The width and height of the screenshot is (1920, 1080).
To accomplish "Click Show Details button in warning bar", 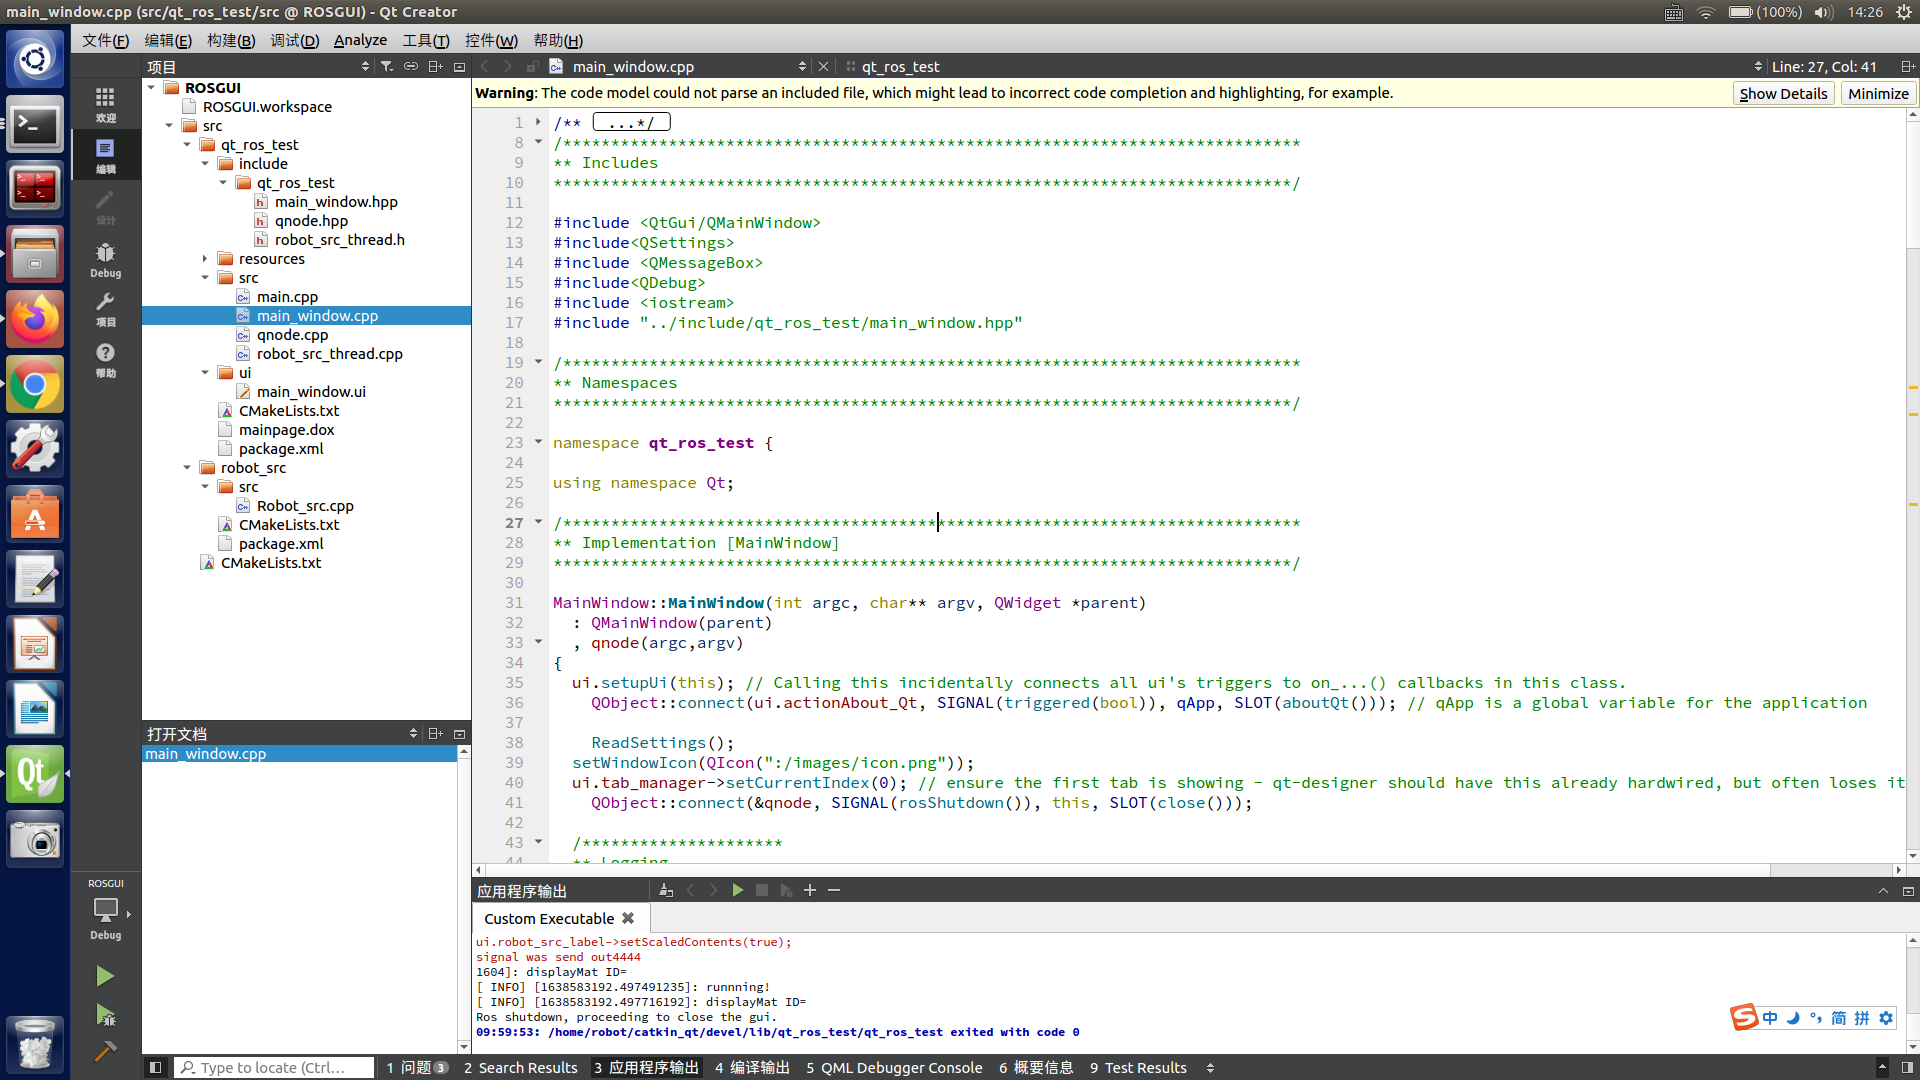I will coord(1784,92).
